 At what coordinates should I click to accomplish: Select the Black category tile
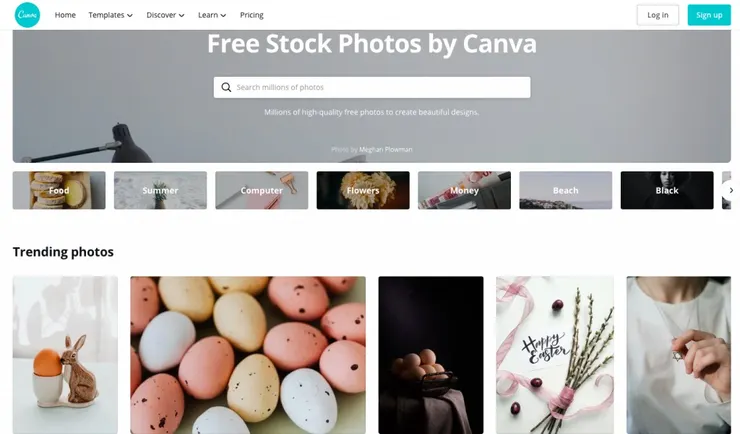coord(667,190)
